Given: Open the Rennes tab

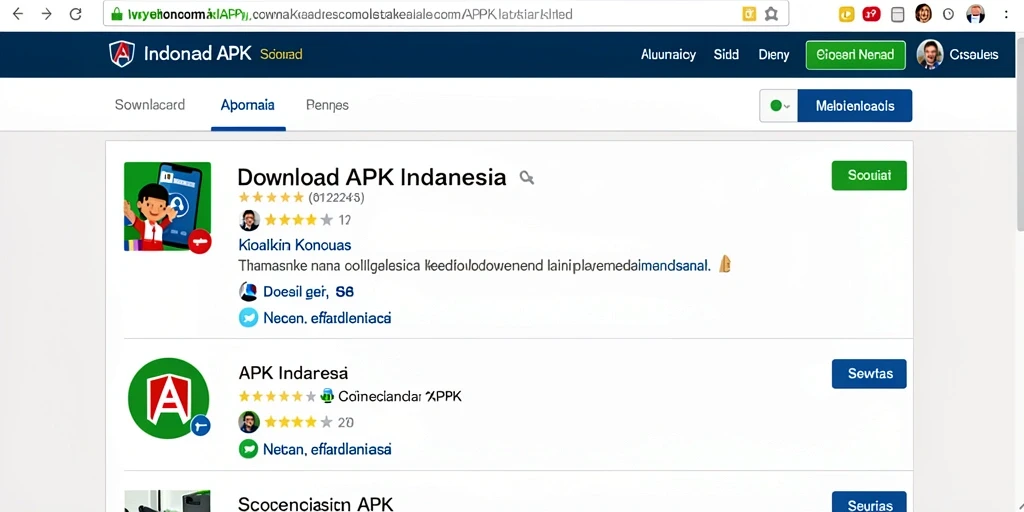Looking at the screenshot, I should click(x=327, y=104).
